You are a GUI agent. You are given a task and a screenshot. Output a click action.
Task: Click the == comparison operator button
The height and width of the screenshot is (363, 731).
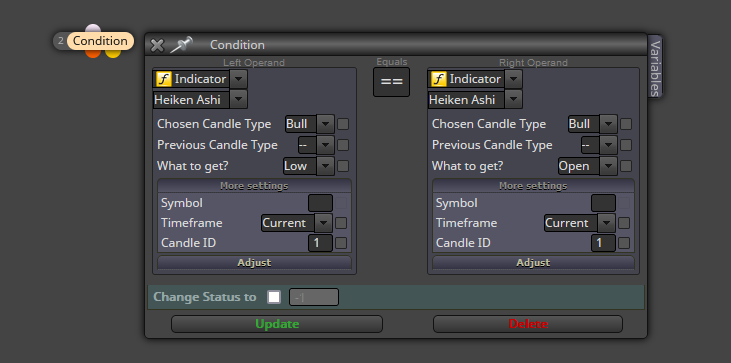point(392,82)
